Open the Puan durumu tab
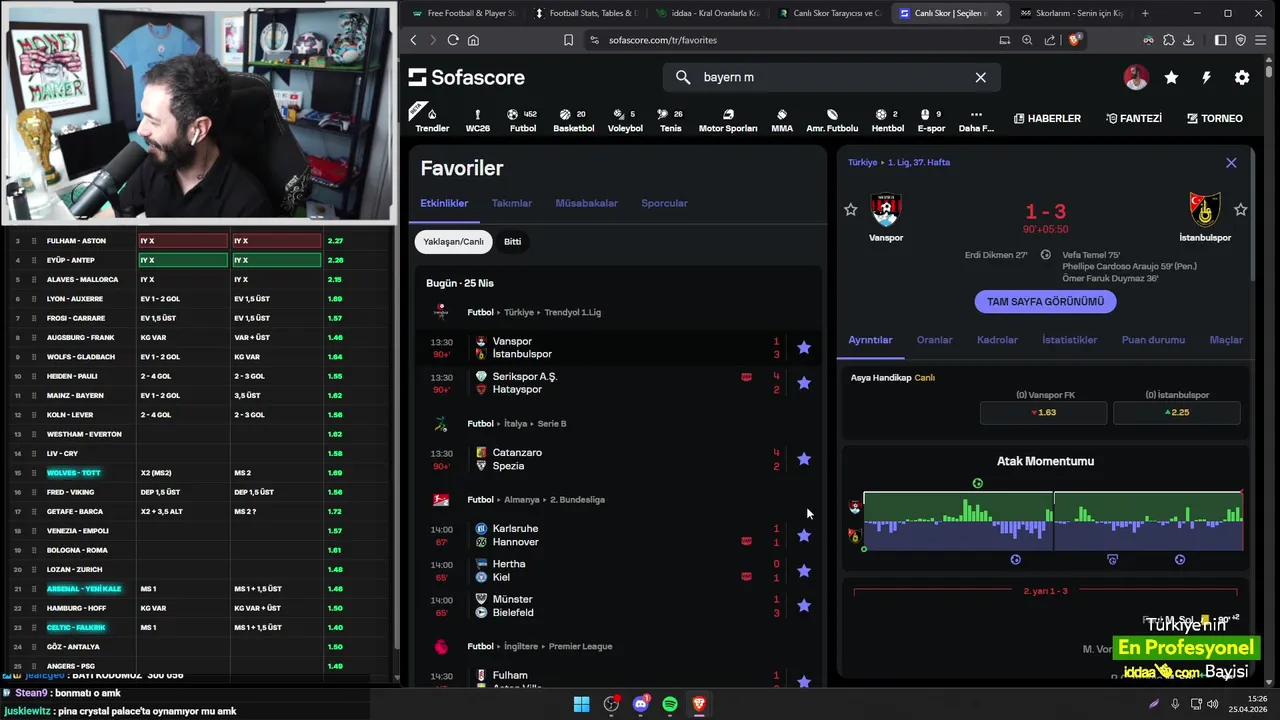This screenshot has height=720, width=1280. pos(1153,340)
